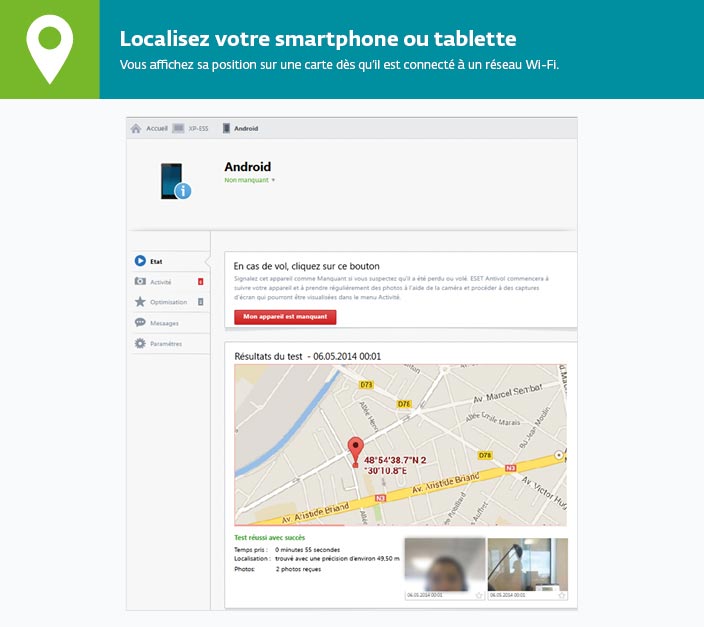704x627 pixels.
Task: Expand the Non manquant status dropdown
Action: (x=250, y=180)
